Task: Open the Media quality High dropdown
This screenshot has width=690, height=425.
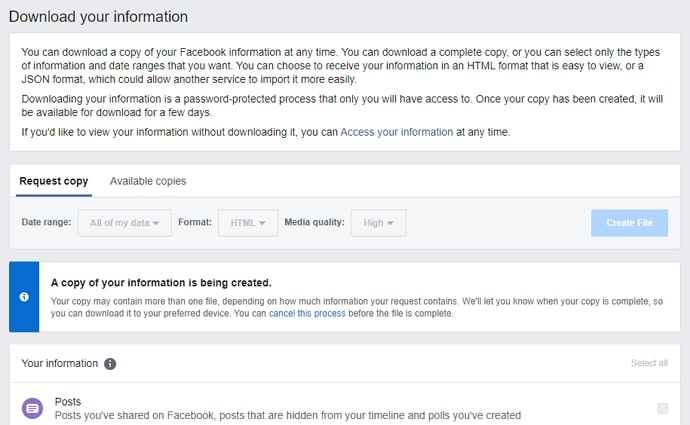Action: (x=378, y=223)
